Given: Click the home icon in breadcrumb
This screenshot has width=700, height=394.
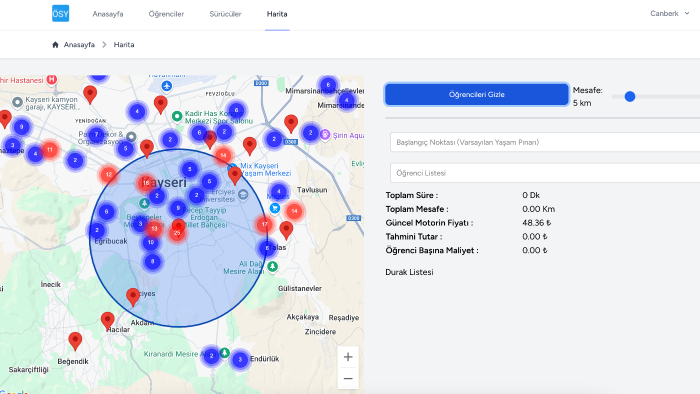Looking at the screenshot, I should coord(55,45).
